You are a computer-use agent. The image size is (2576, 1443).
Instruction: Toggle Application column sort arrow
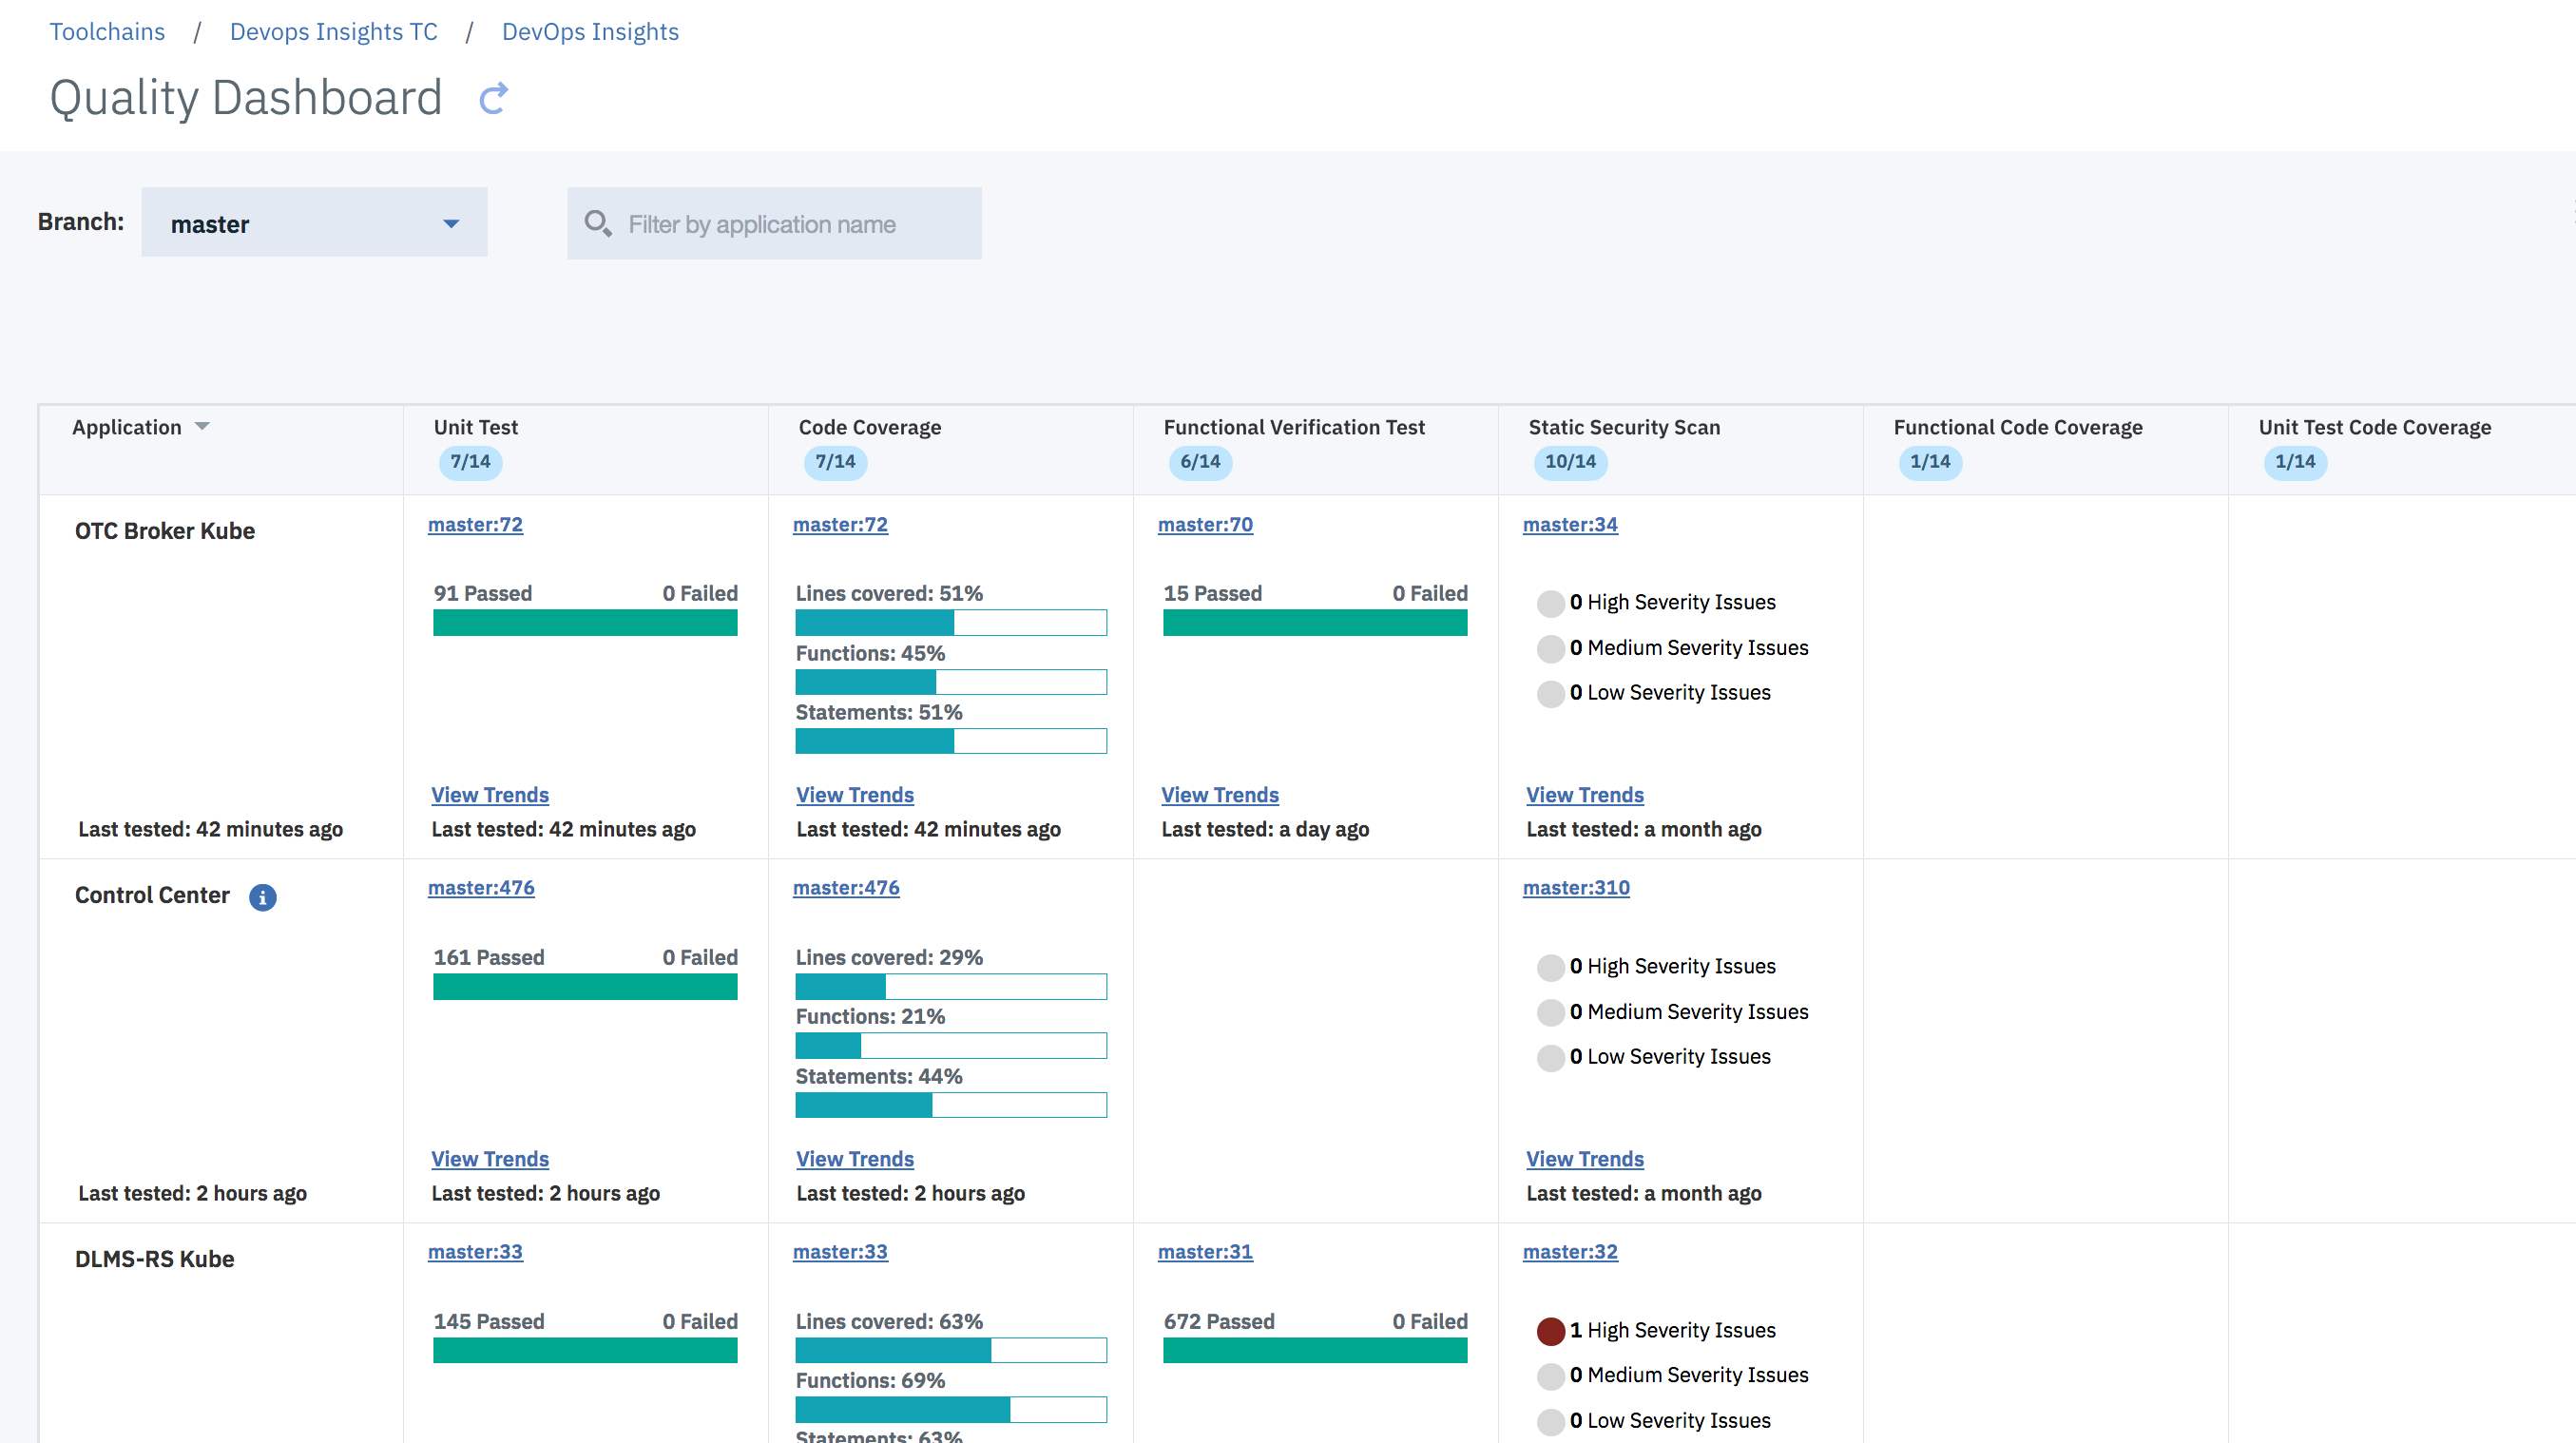(x=202, y=427)
